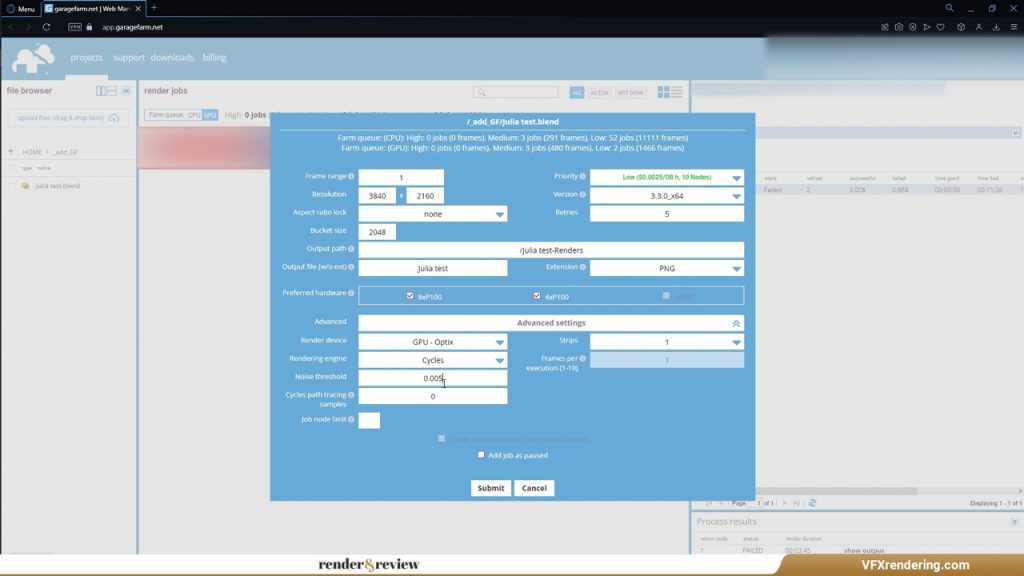Collapse the Advanced settings section

(x=736, y=323)
